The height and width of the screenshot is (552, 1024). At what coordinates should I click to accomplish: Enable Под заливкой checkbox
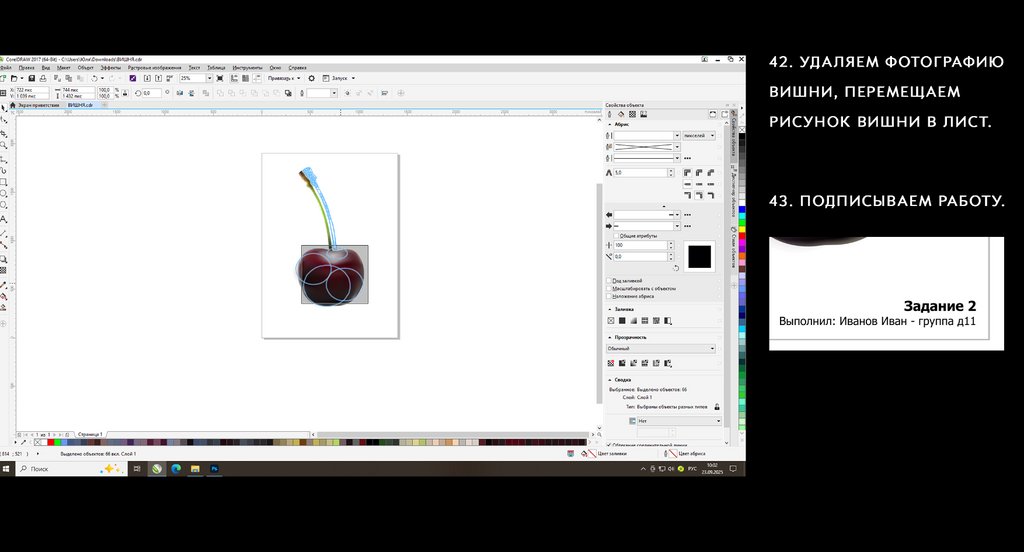click(609, 281)
